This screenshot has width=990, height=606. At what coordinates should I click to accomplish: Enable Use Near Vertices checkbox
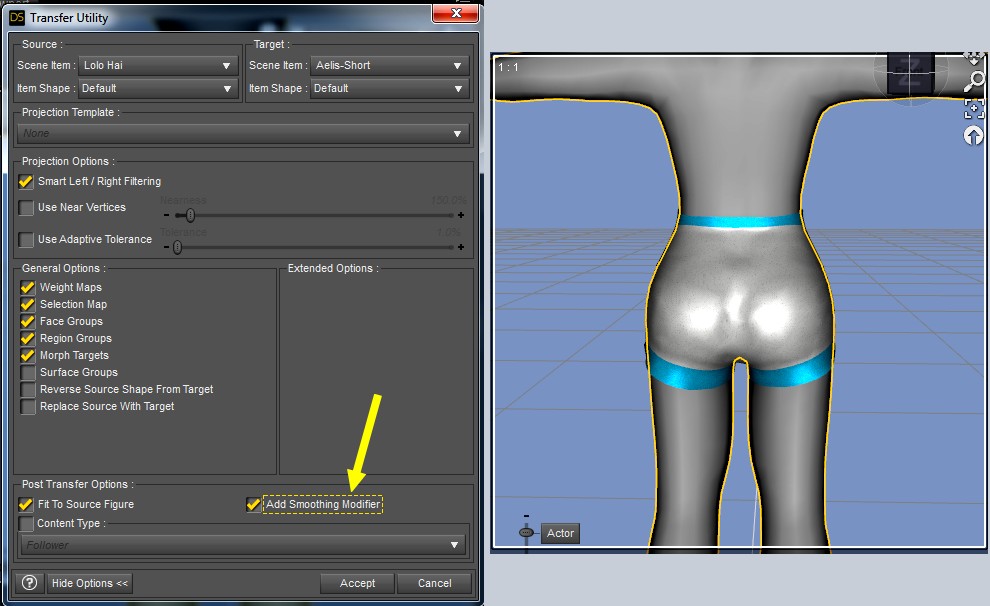26,208
